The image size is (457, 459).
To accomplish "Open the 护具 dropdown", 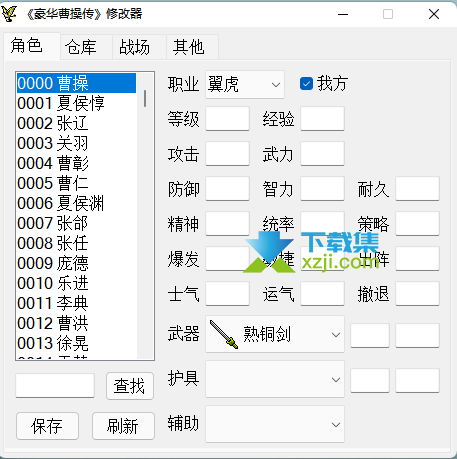I will pyautogui.click(x=275, y=379).
